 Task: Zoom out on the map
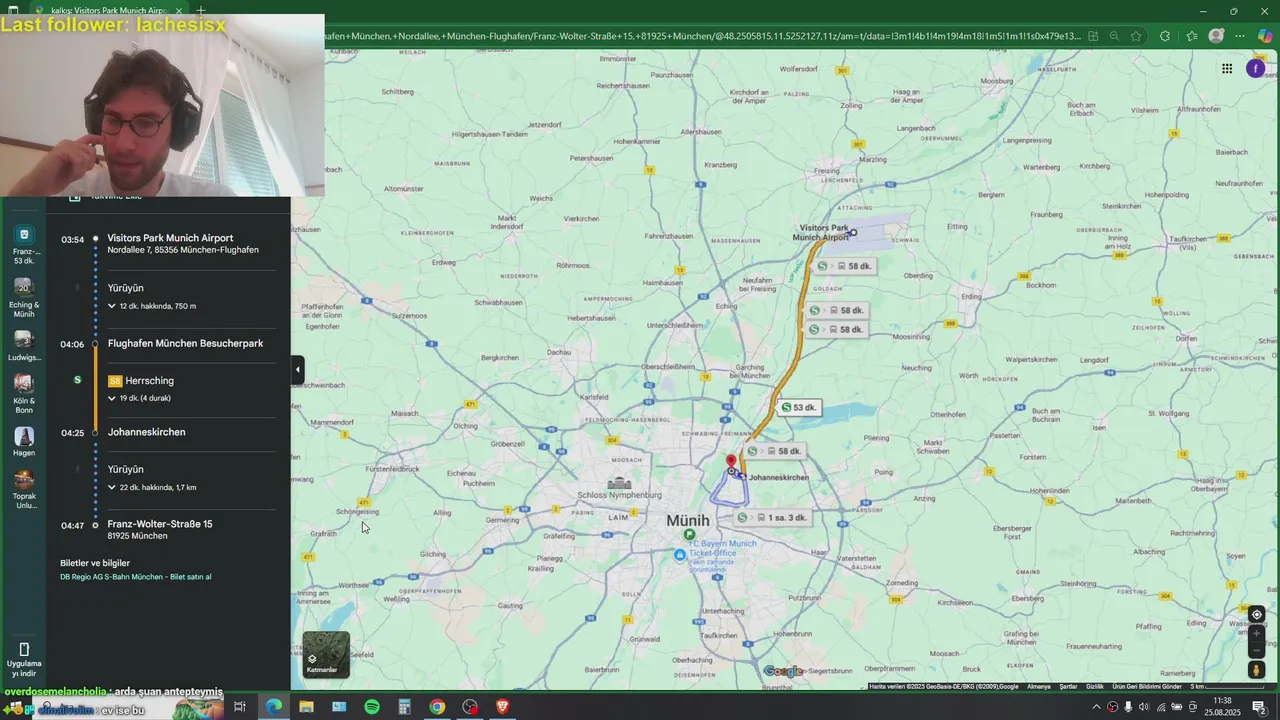[x=1257, y=650]
